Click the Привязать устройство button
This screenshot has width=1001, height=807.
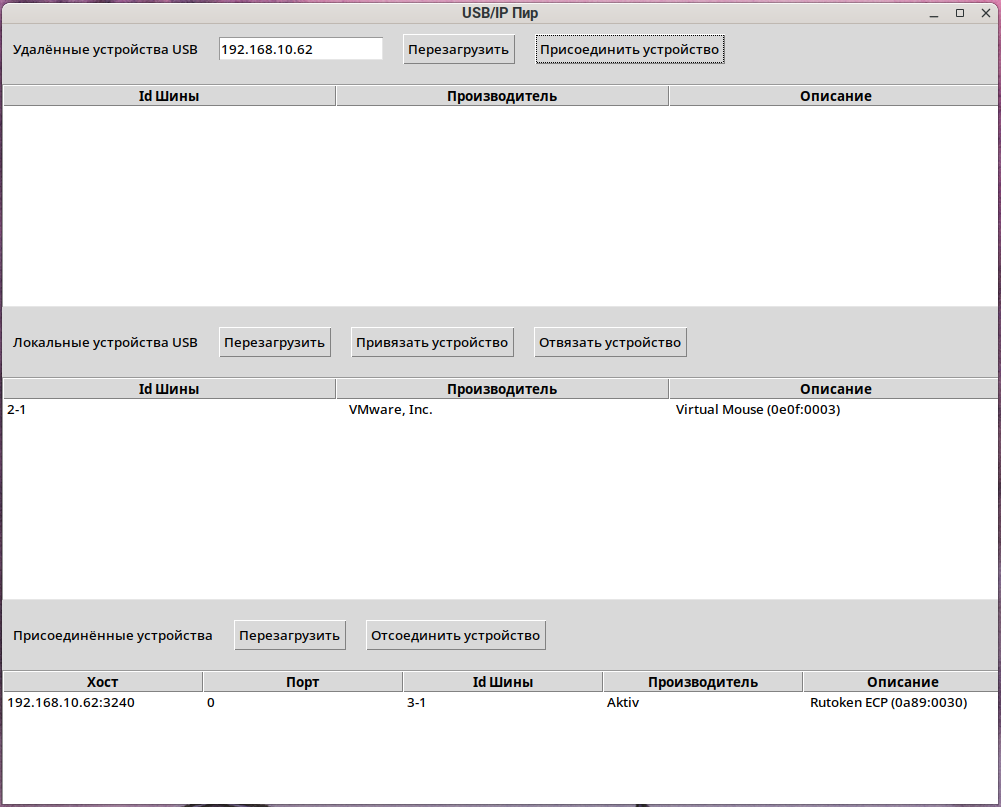[432, 342]
